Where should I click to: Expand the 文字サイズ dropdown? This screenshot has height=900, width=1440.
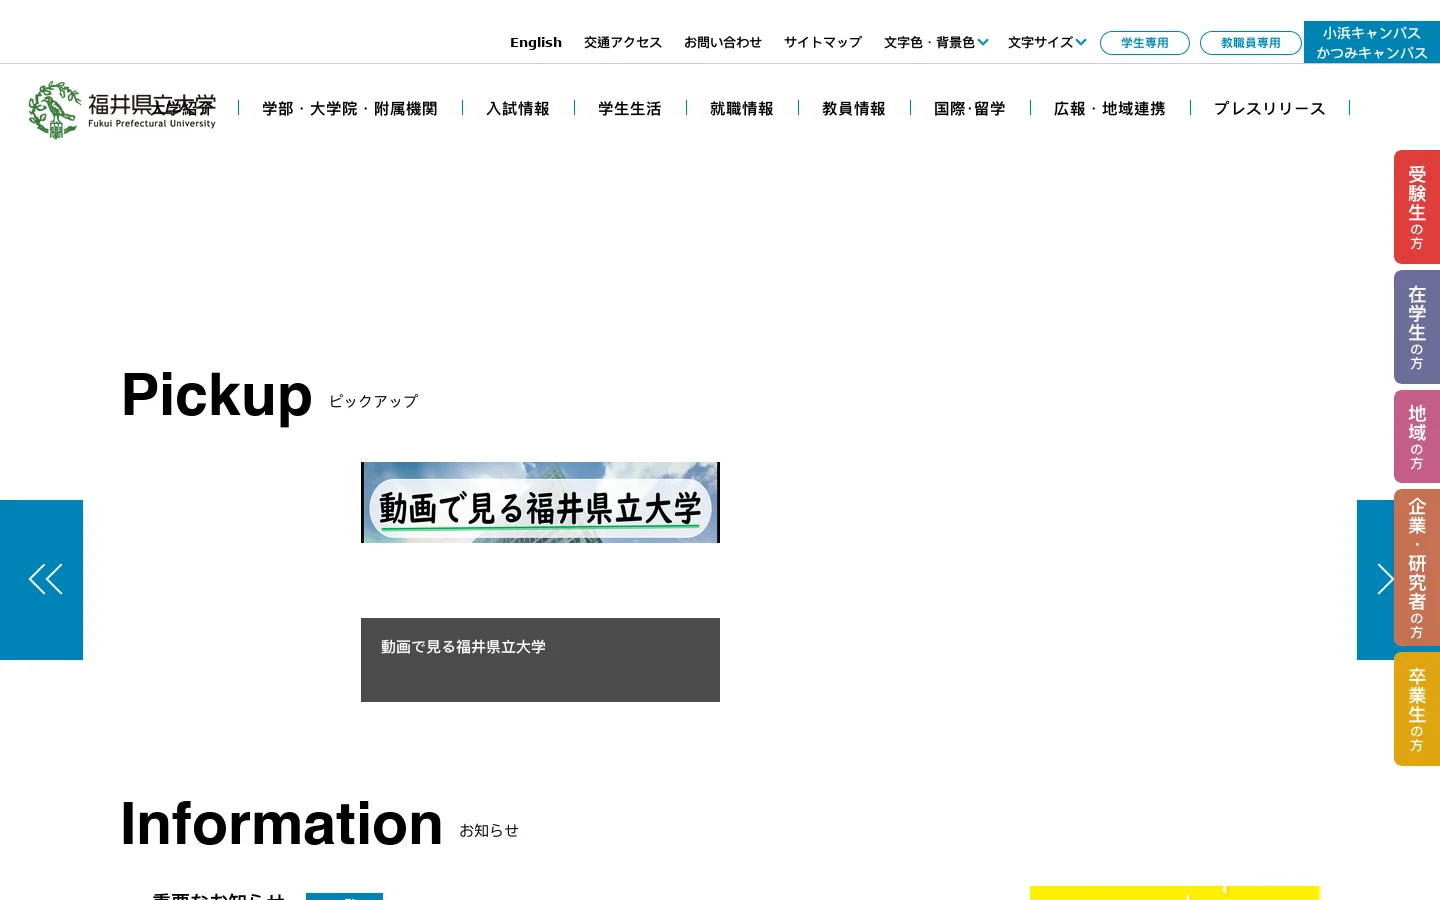[x=1047, y=42]
